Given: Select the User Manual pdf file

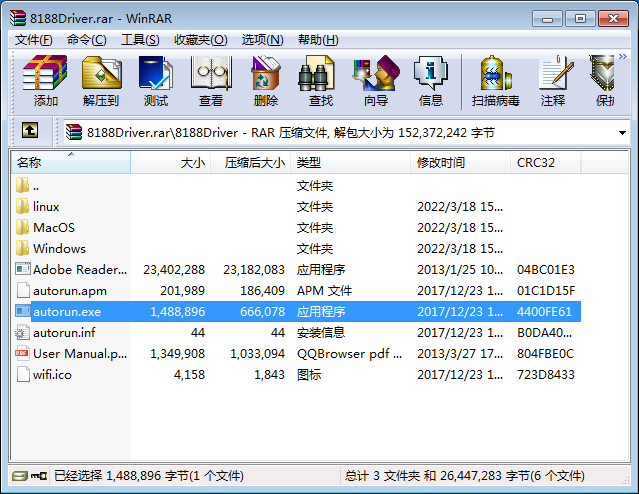Looking at the screenshot, I should (x=296, y=354).
